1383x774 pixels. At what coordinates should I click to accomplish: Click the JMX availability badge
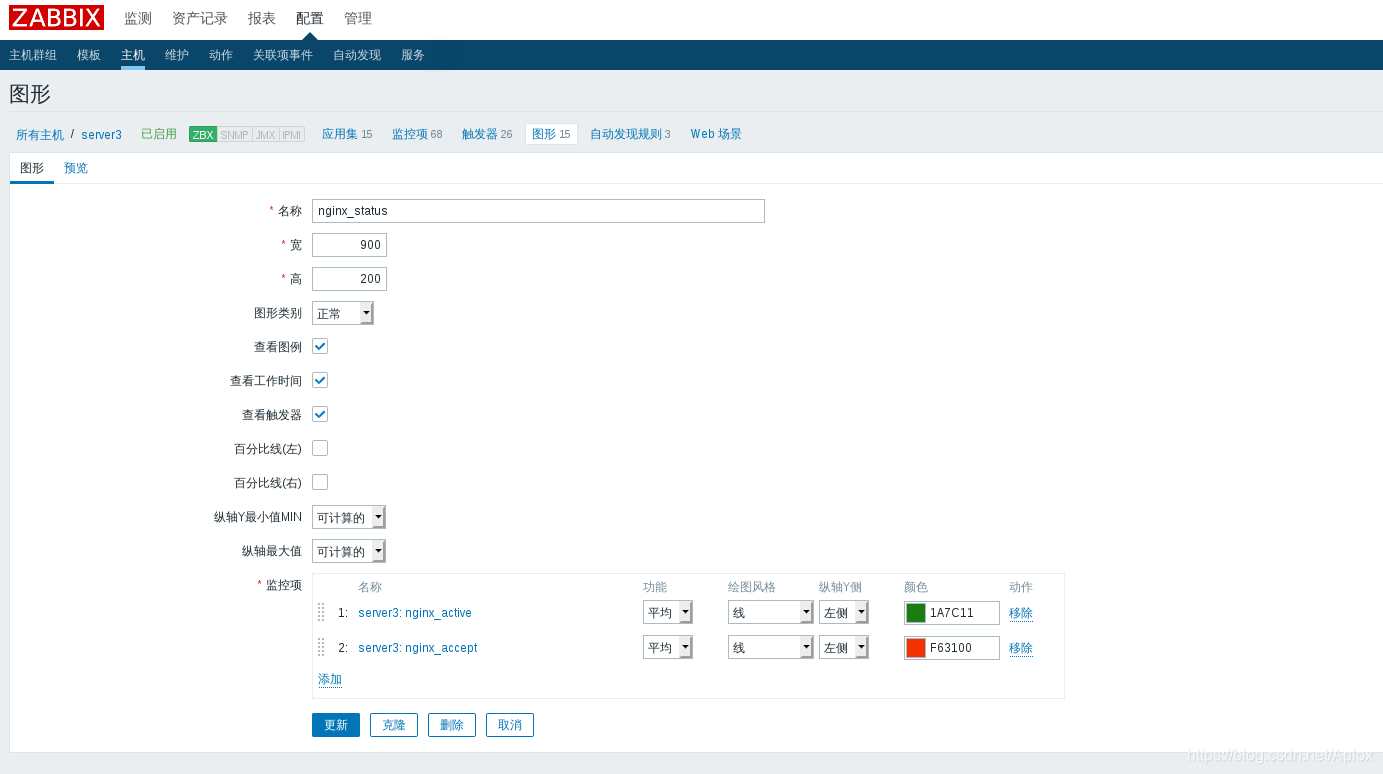(x=265, y=134)
